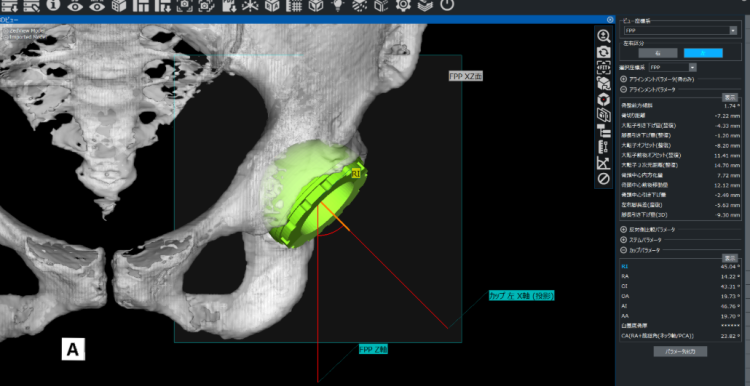Click the yellow RI label on the cup
Screen dimensions: 750x386
tap(355, 174)
